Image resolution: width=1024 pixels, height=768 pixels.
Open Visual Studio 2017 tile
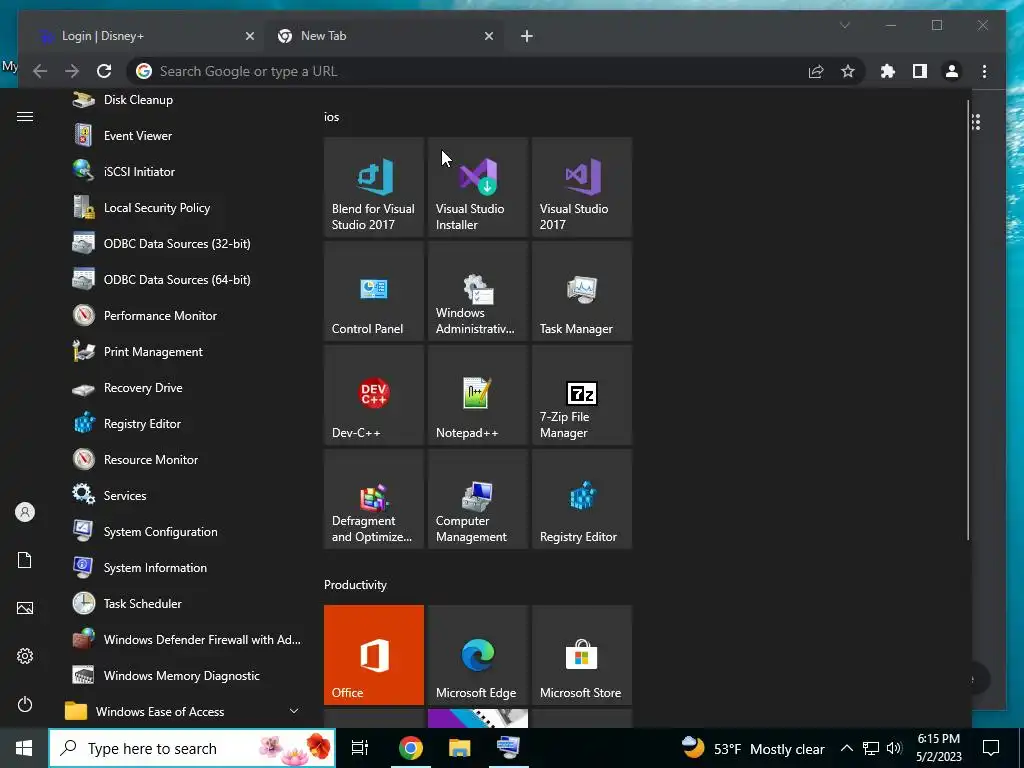pos(582,187)
